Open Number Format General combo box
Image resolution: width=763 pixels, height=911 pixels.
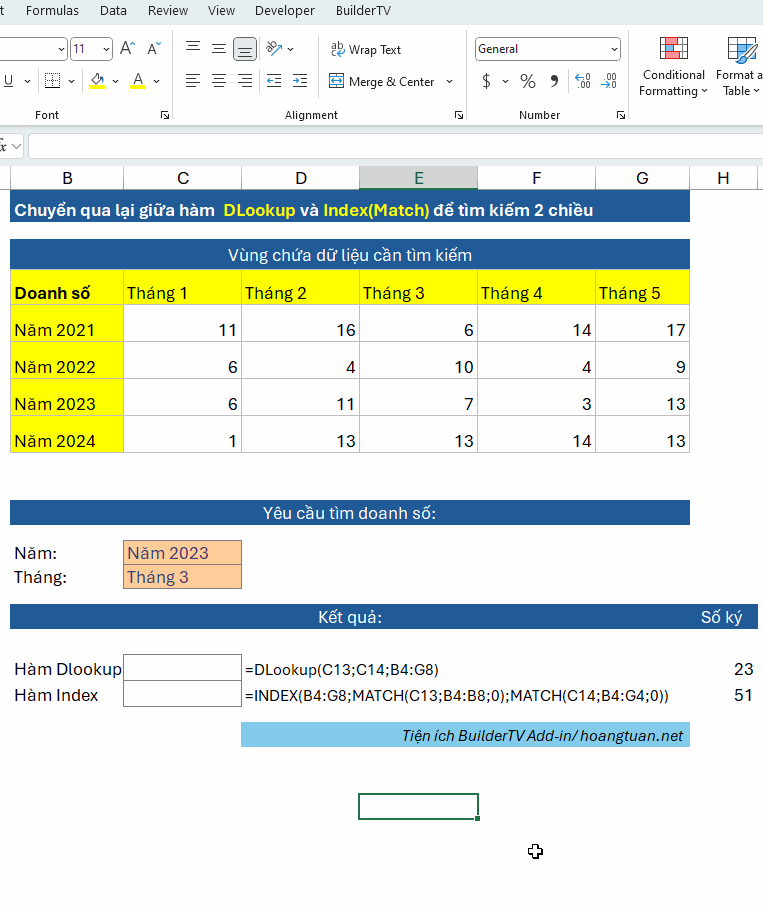[547, 49]
